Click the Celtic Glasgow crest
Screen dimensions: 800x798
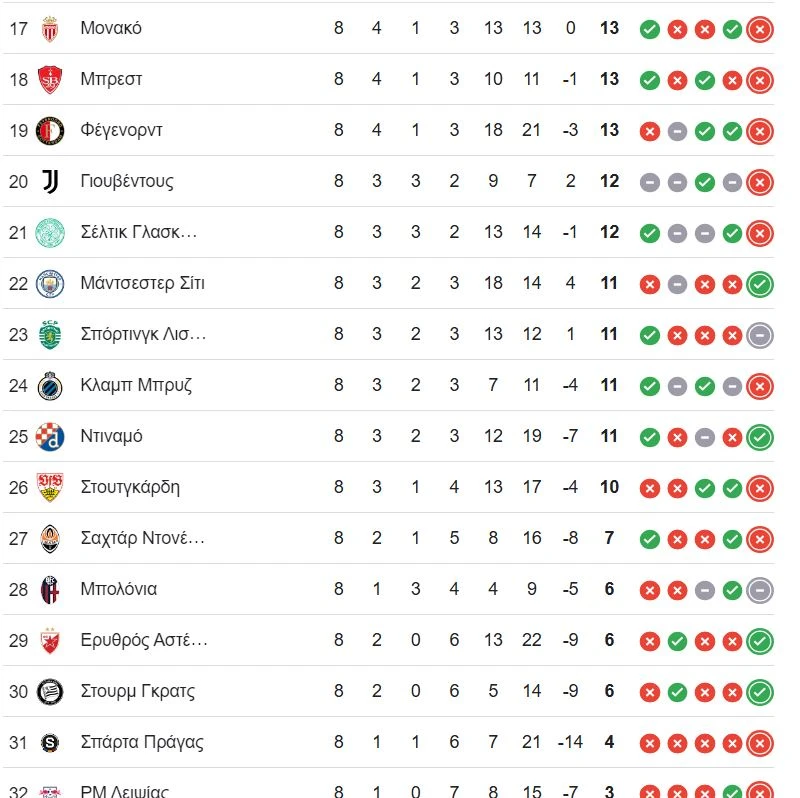click(x=49, y=232)
